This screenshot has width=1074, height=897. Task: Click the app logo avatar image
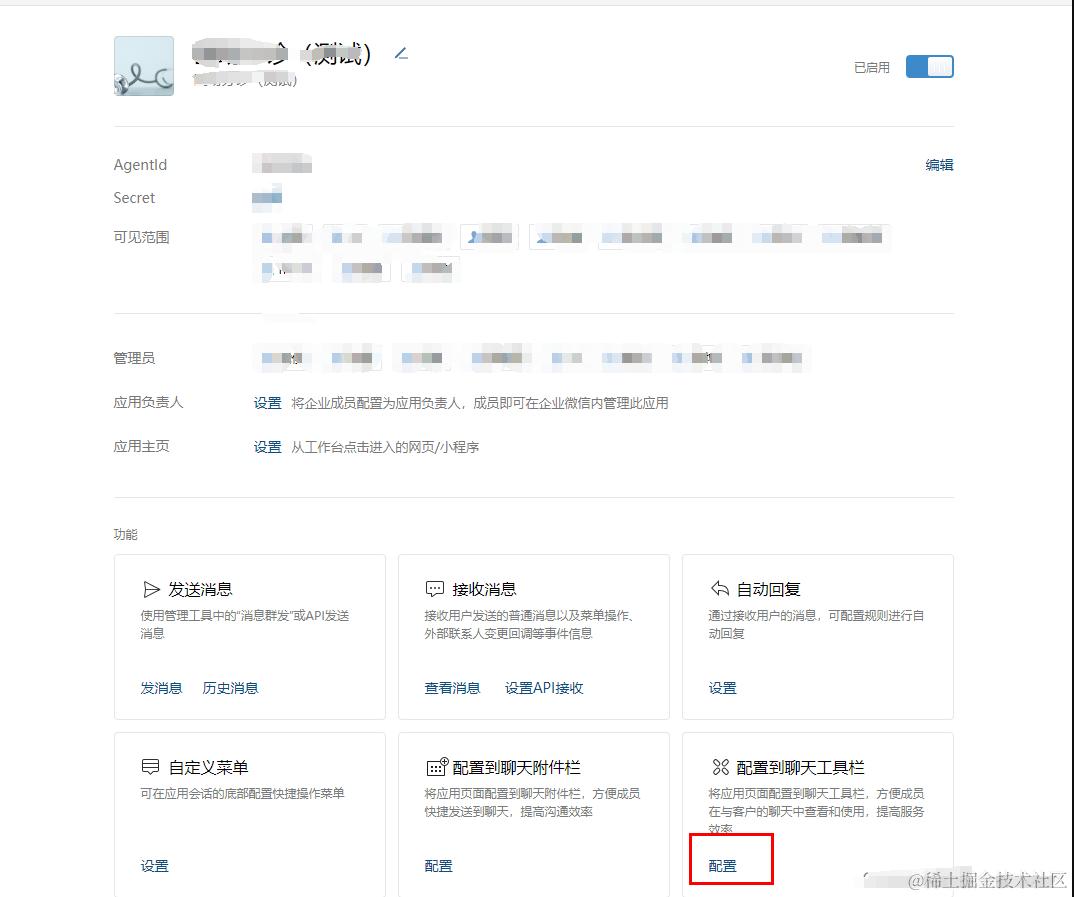point(144,66)
